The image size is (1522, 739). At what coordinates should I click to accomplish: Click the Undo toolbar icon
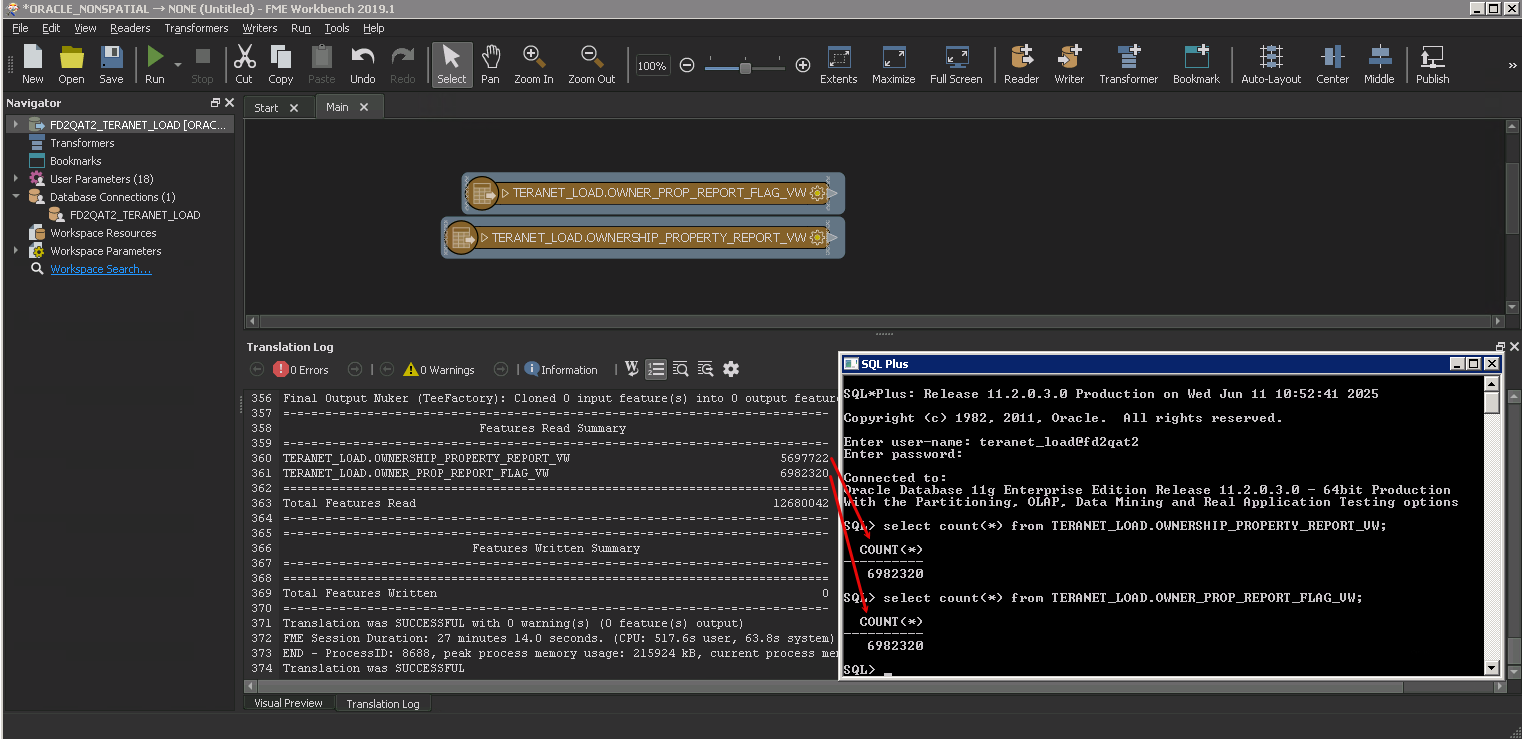coord(363,64)
